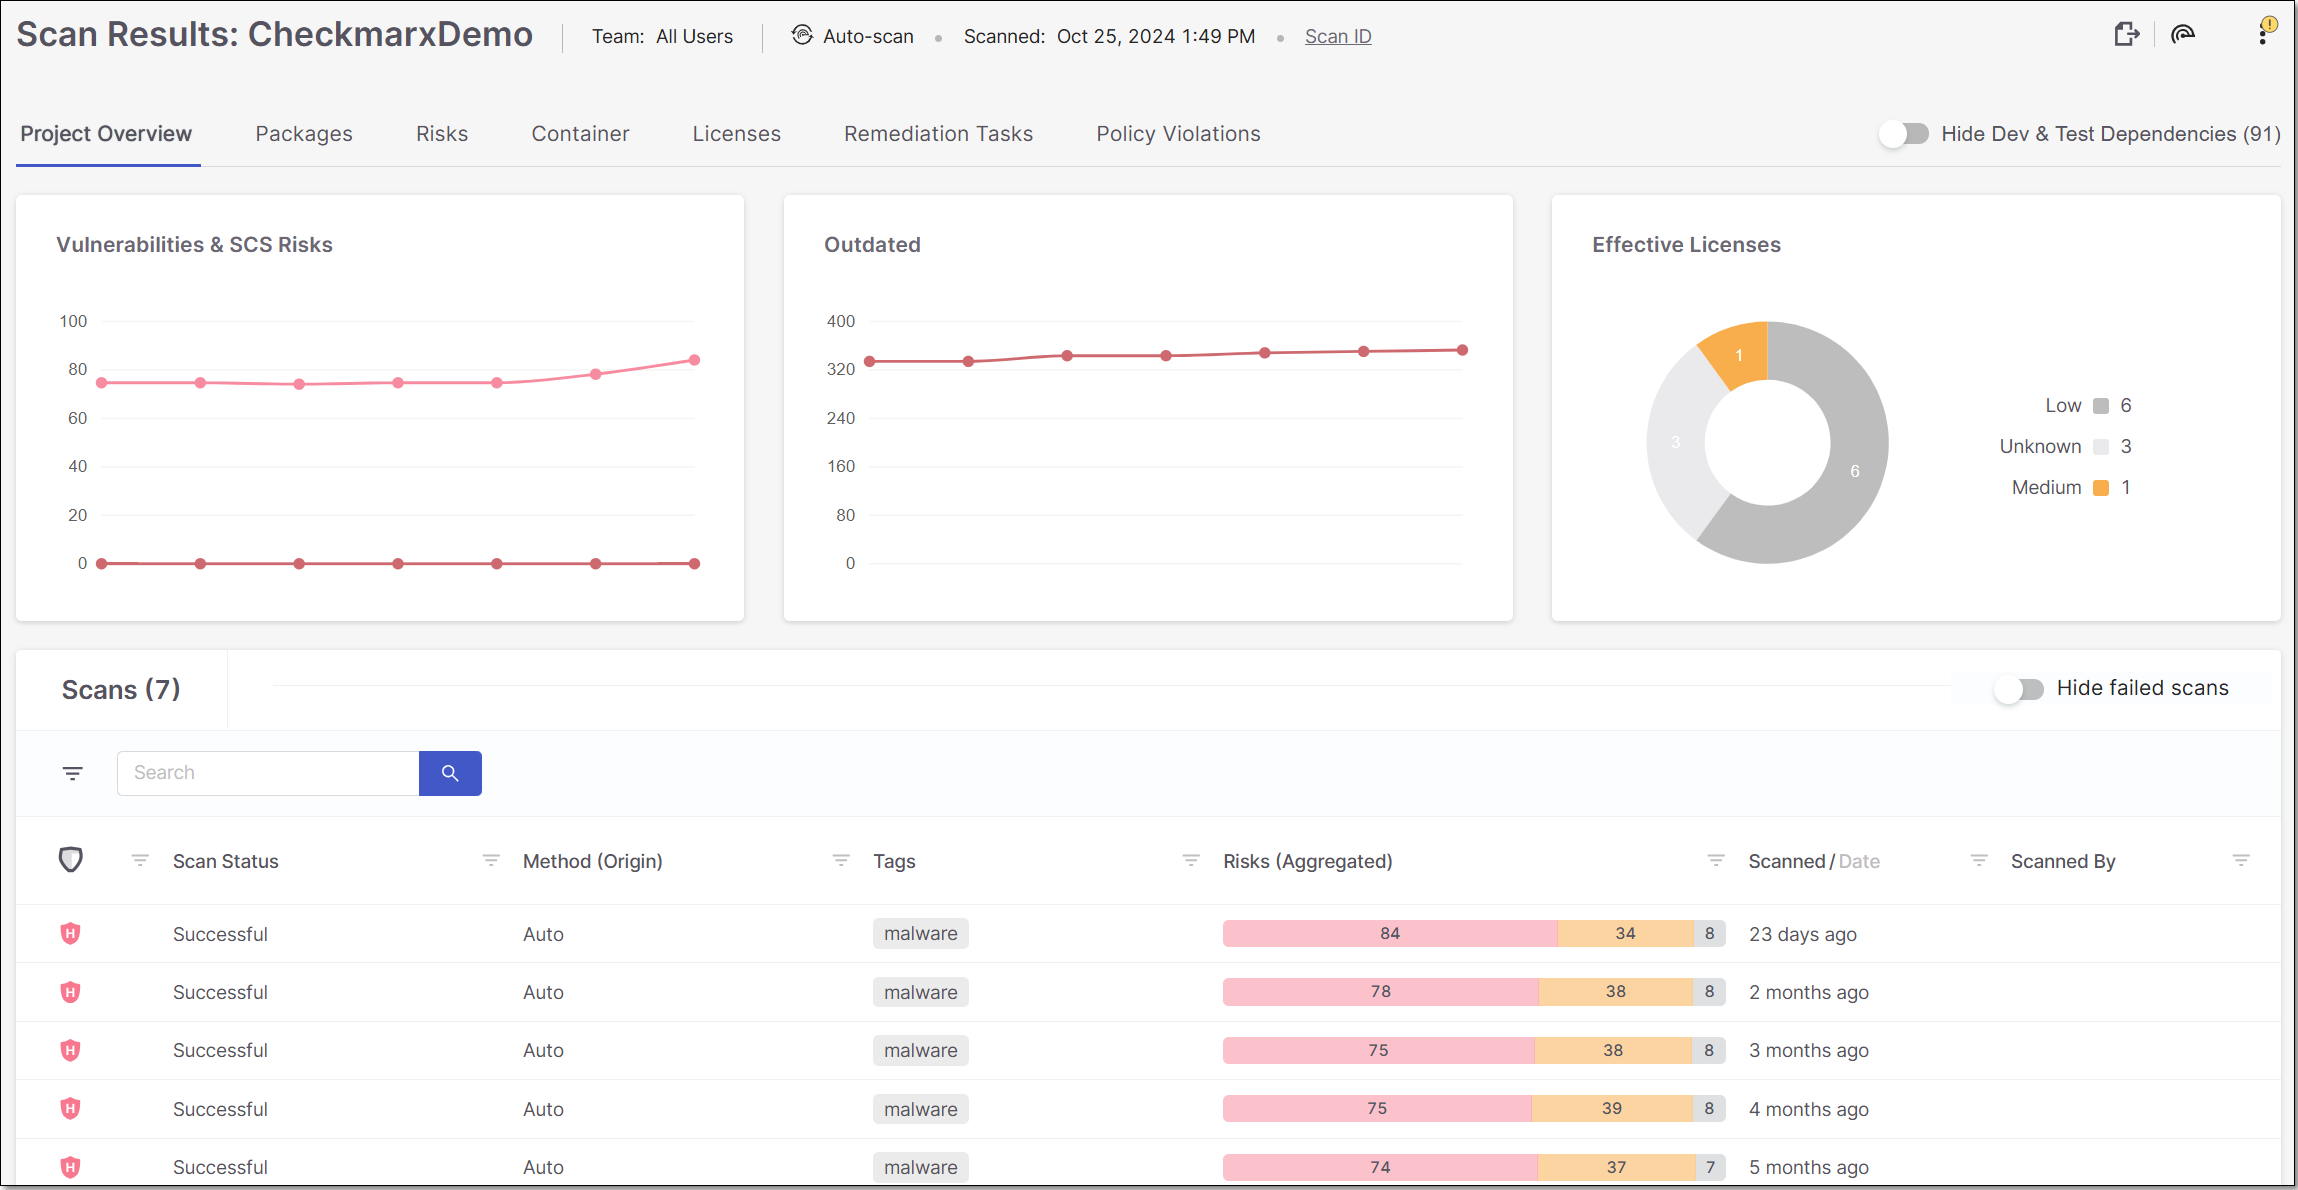Open filter left of Tags column
This screenshot has height=1190, width=2298.
pyautogui.click(x=841, y=860)
